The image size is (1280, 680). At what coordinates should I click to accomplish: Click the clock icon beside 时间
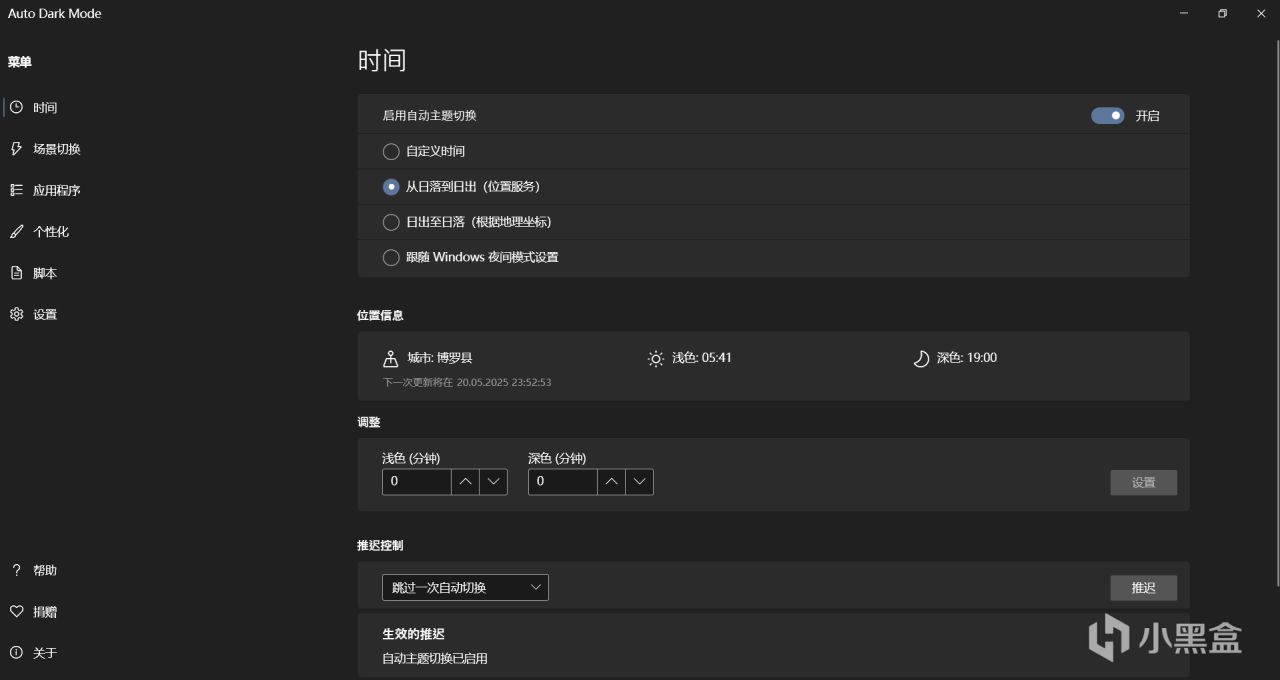pyautogui.click(x=16, y=107)
